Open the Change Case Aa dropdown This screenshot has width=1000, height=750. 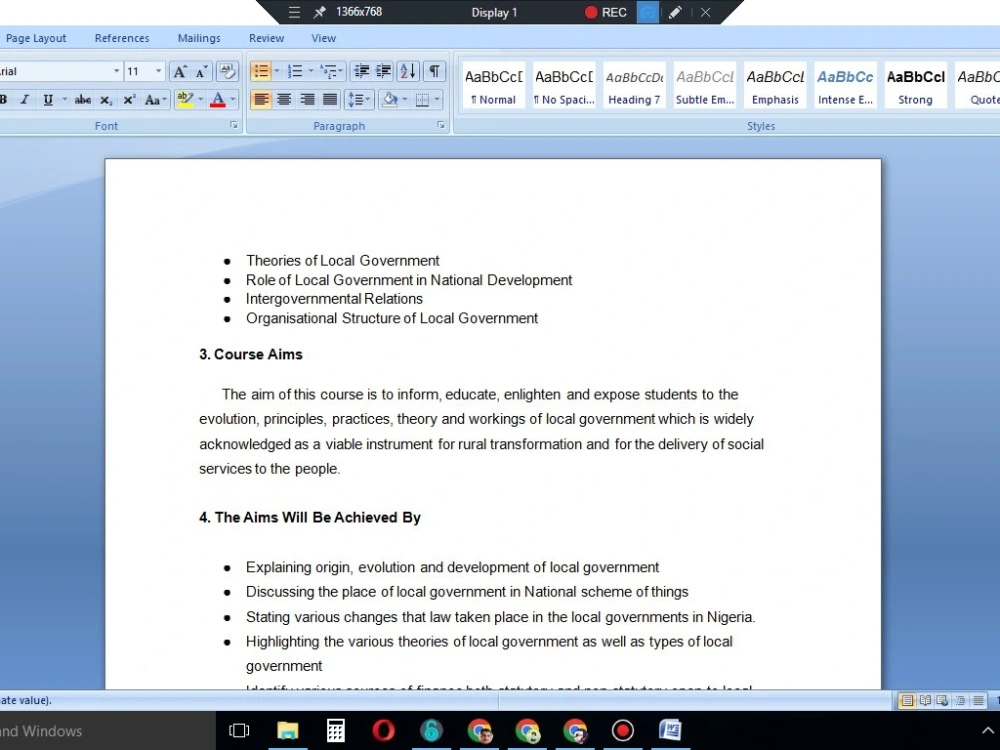[156, 99]
